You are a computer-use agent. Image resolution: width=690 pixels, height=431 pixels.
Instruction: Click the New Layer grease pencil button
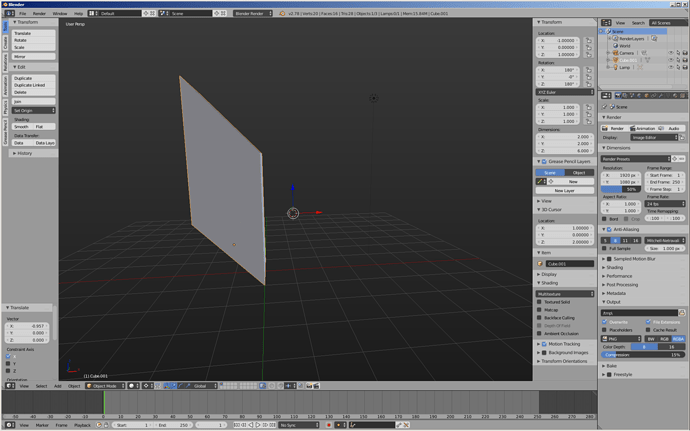(565, 190)
